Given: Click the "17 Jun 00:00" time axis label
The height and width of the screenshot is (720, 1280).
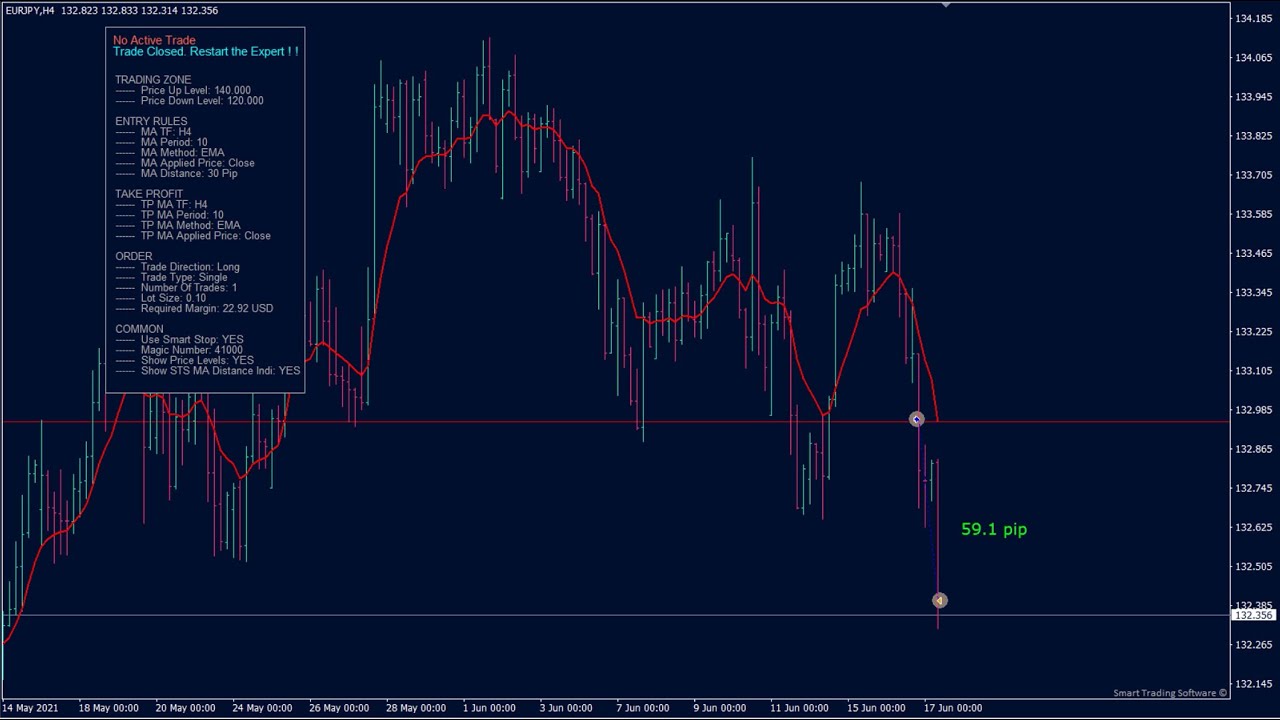Looking at the screenshot, I should [x=953, y=708].
